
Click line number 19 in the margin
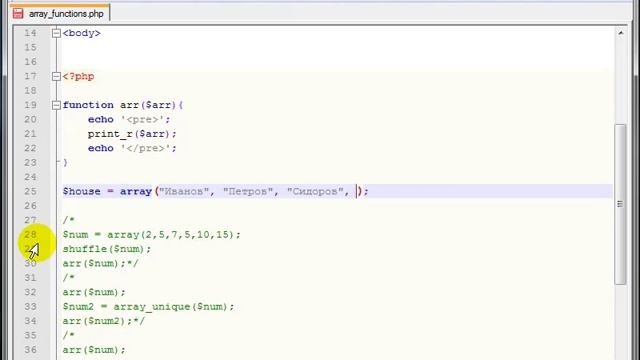pyautogui.click(x=30, y=105)
